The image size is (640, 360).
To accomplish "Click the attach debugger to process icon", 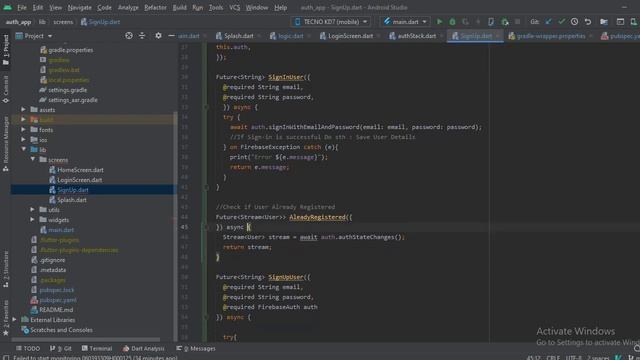I will [505, 22].
